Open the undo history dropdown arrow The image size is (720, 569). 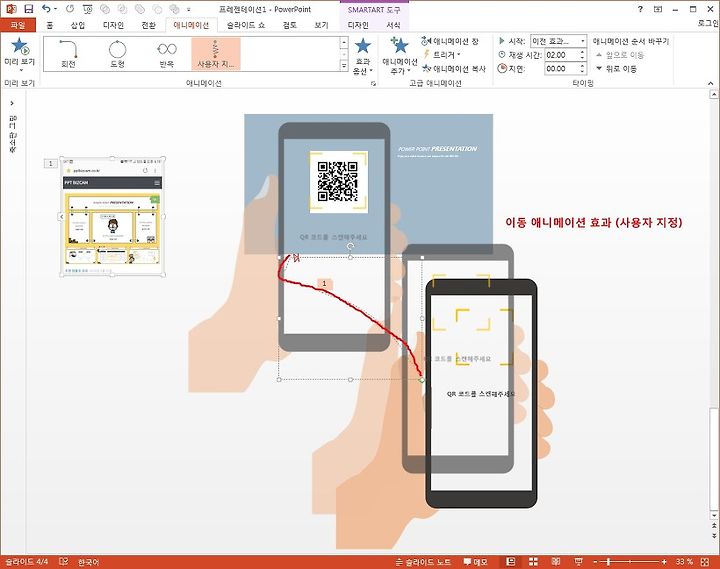(56, 9)
